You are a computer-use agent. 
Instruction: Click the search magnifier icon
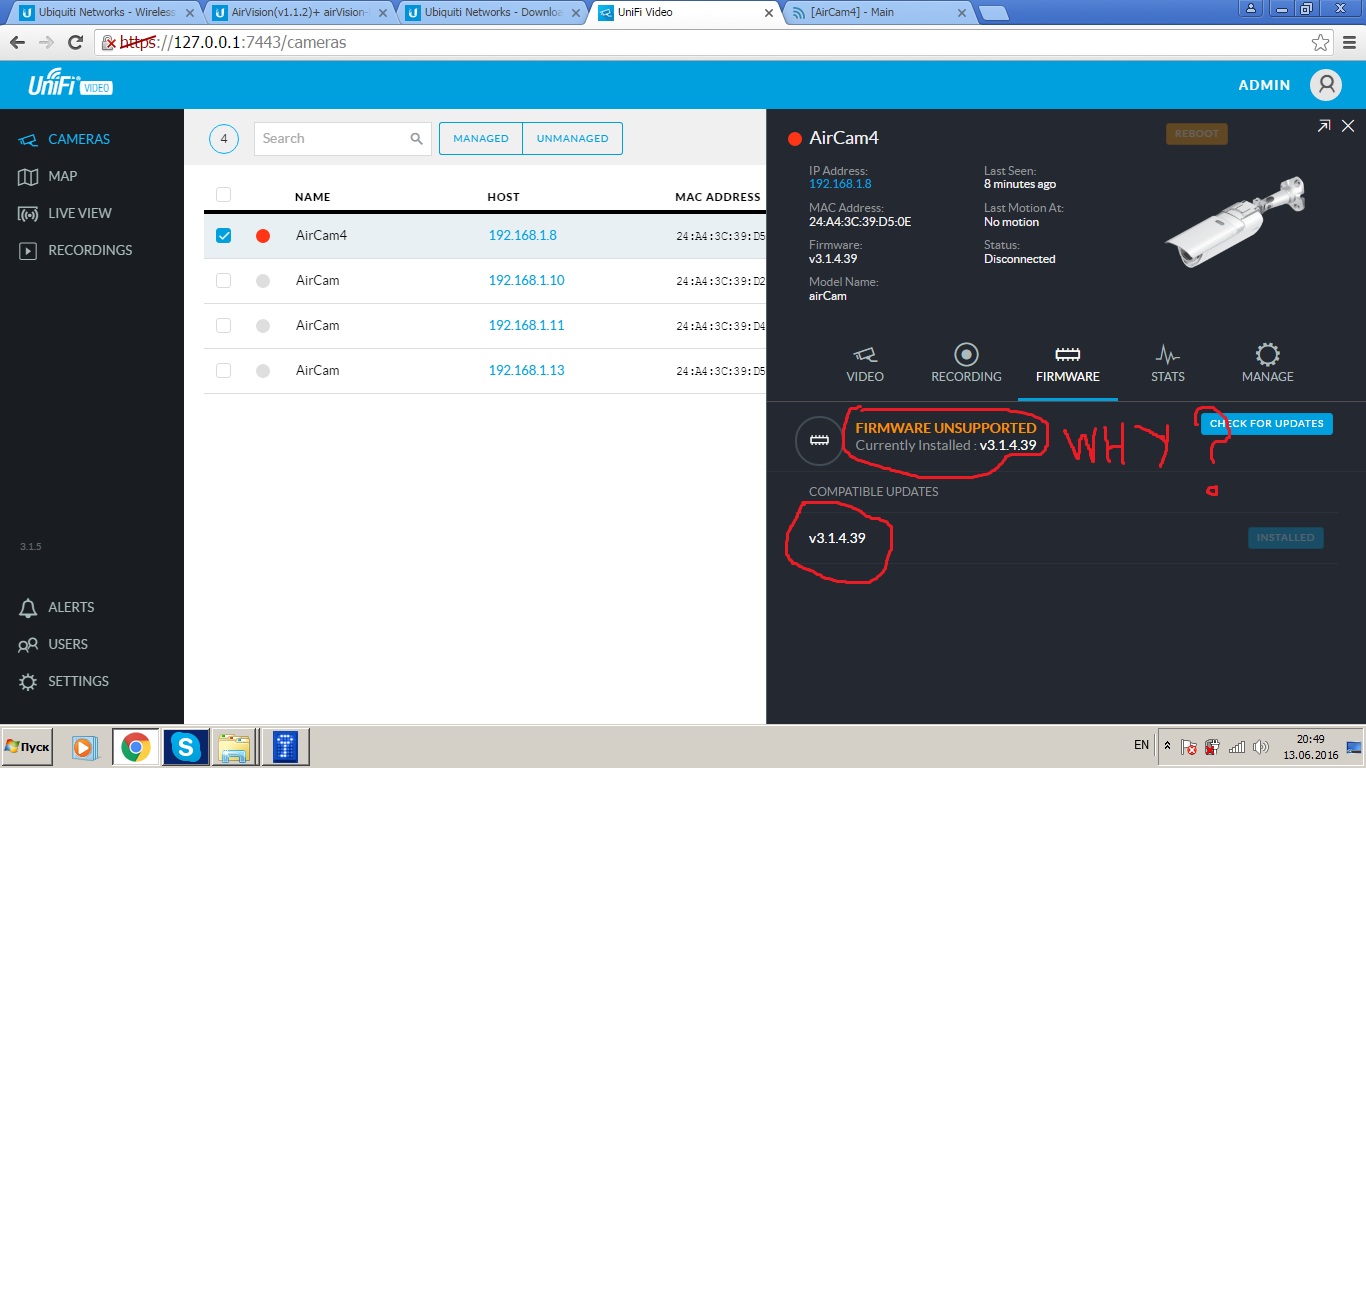click(x=416, y=139)
